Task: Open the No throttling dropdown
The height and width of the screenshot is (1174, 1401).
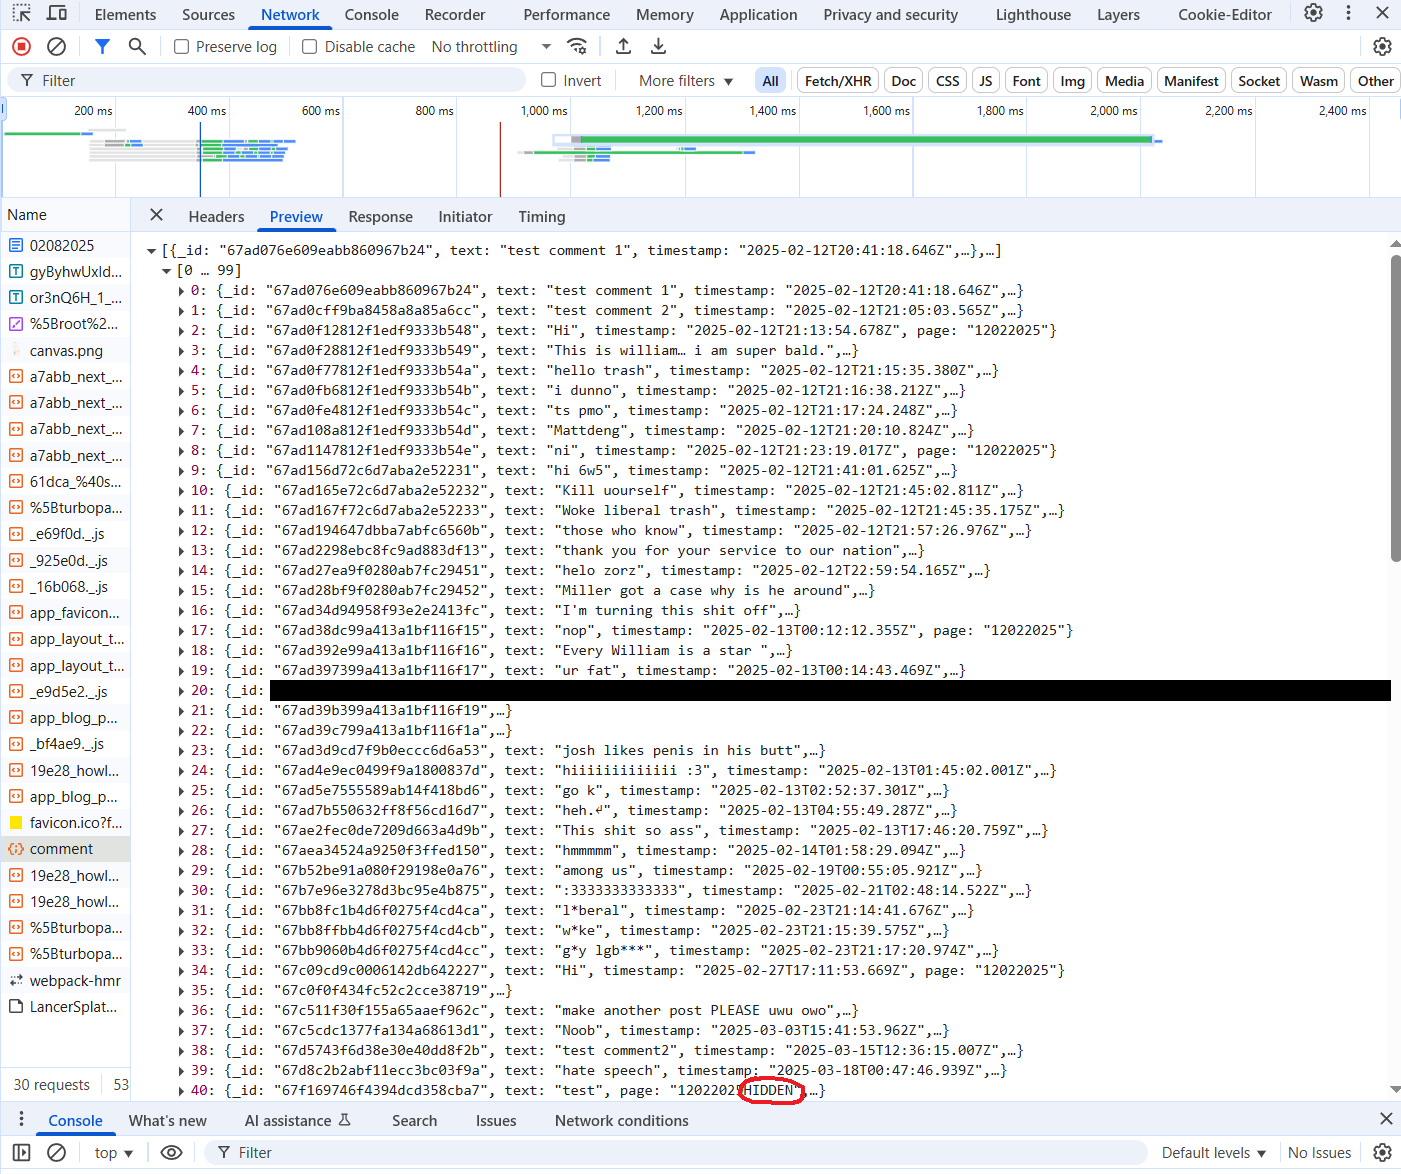Action: click(x=491, y=47)
